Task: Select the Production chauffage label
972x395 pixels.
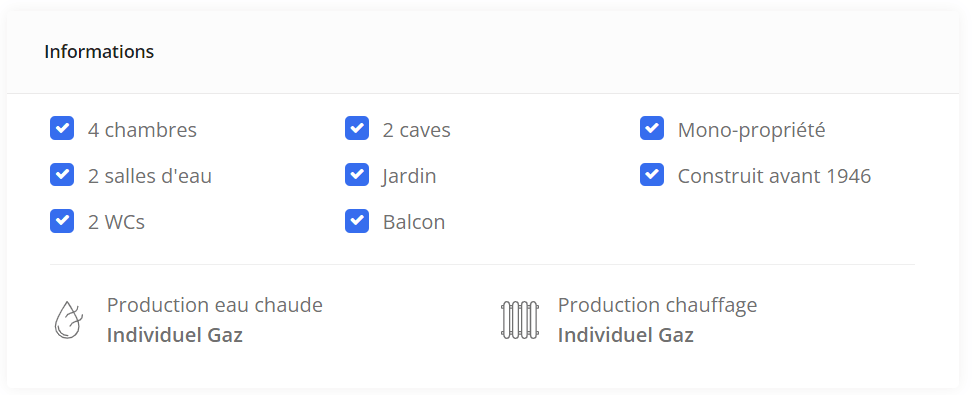Action: (x=658, y=305)
